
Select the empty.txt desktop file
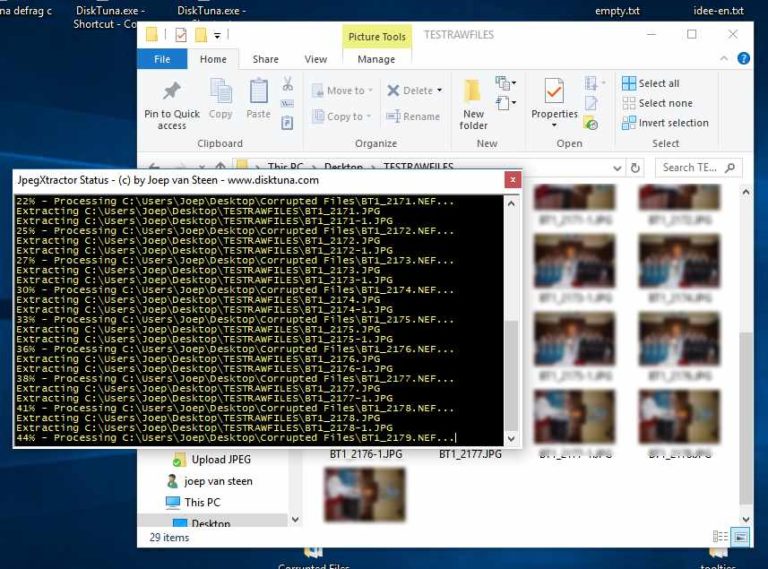pos(617,11)
